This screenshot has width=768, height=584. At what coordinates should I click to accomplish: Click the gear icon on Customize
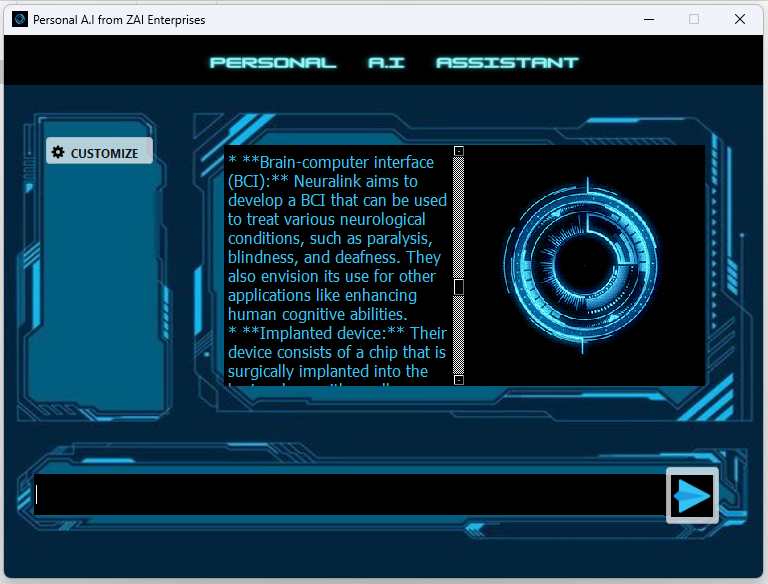coord(58,152)
